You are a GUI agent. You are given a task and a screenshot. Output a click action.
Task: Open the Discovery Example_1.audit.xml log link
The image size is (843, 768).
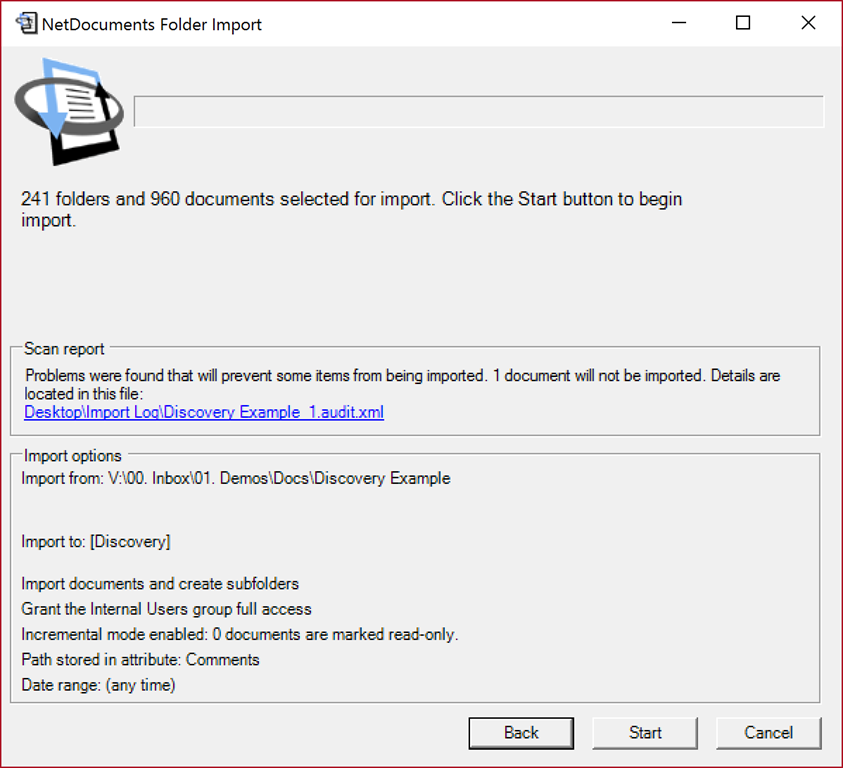pos(204,412)
